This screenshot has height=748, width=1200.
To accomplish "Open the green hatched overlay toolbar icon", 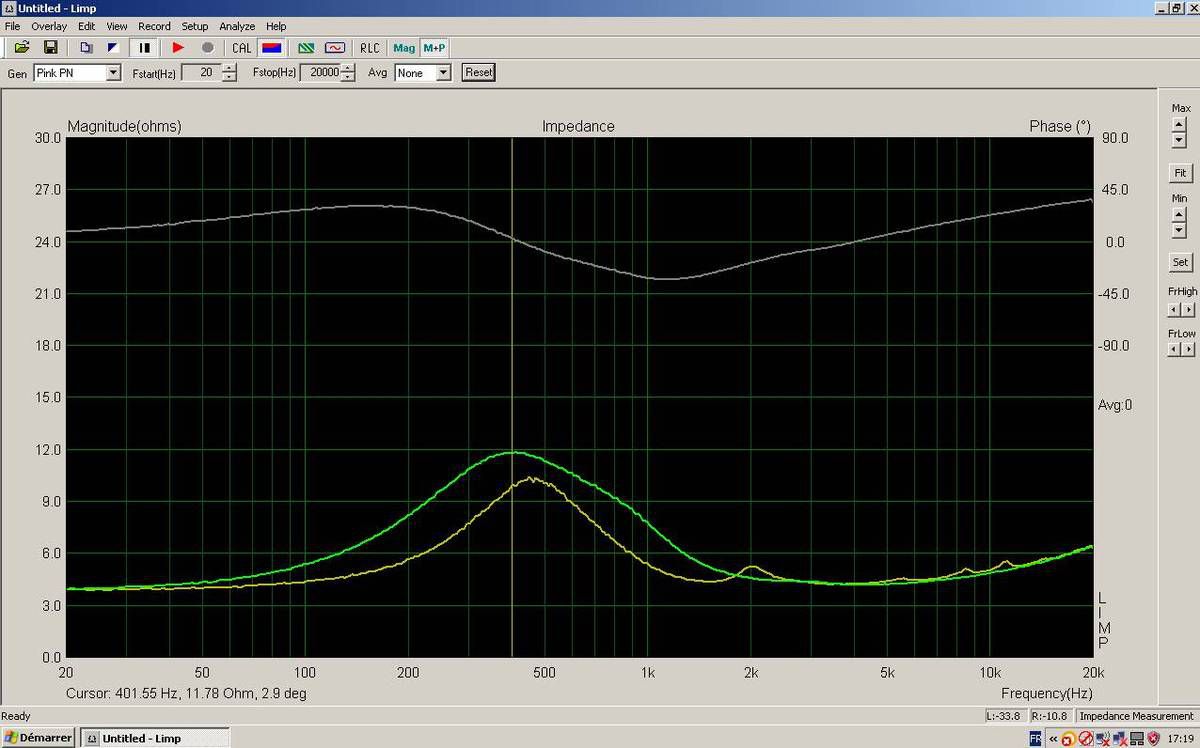I will 307,47.
